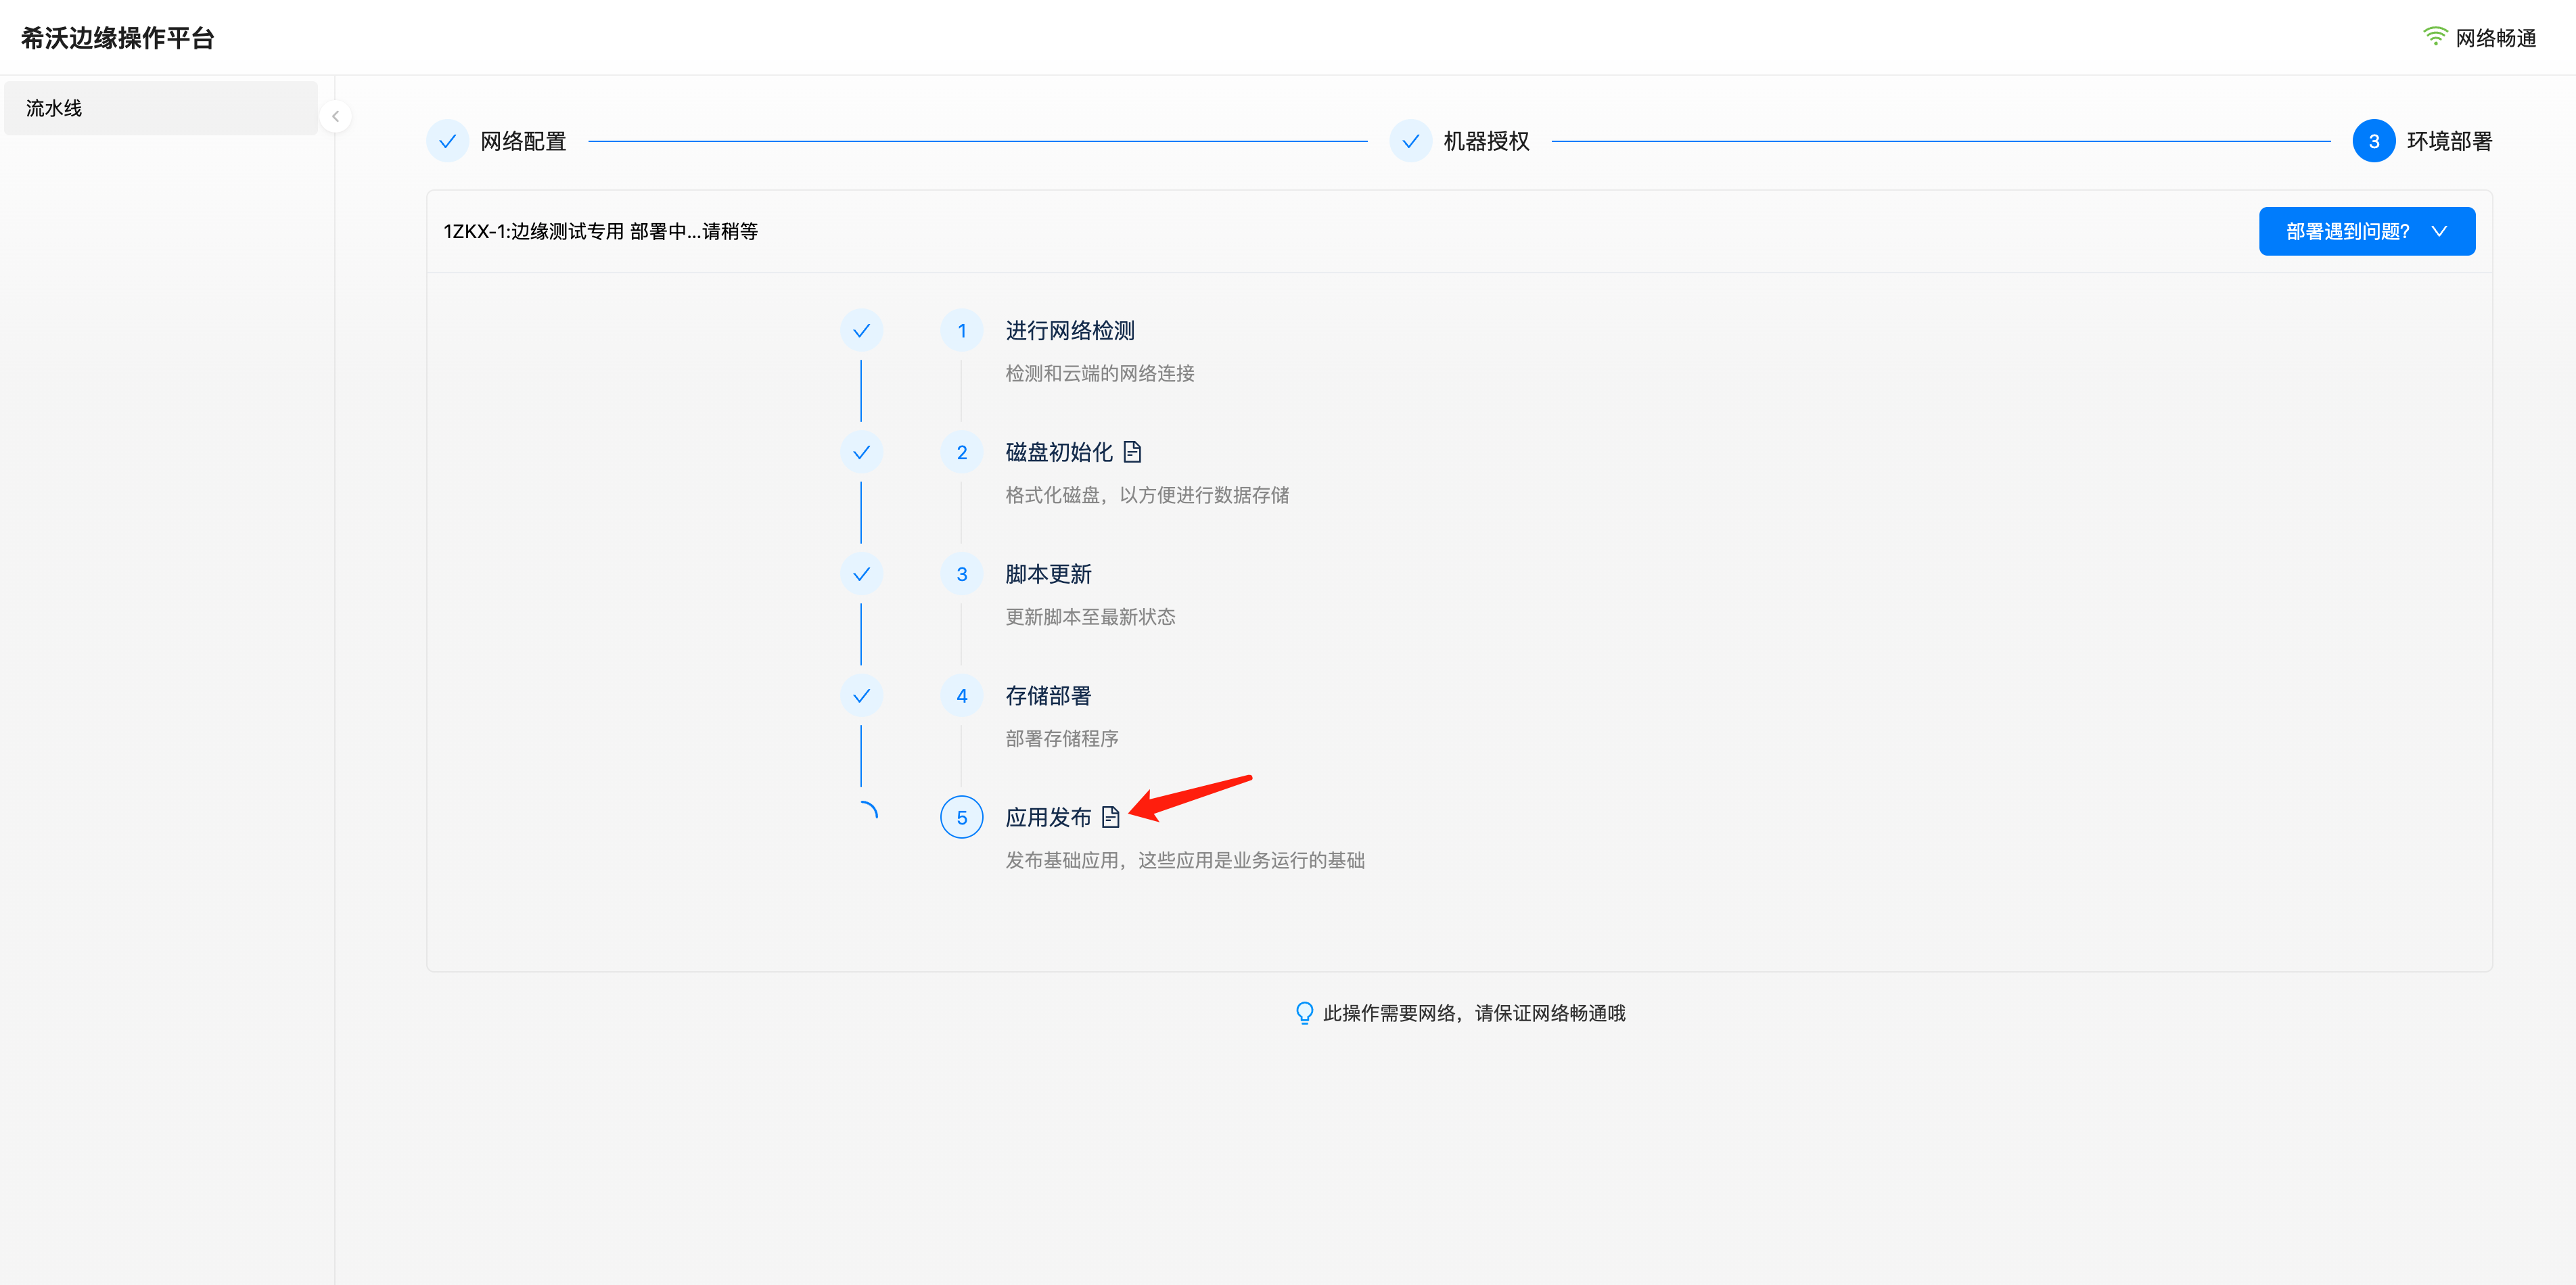
Task: Click the 检测和云端的网络连接 description
Action: [x=1100, y=373]
